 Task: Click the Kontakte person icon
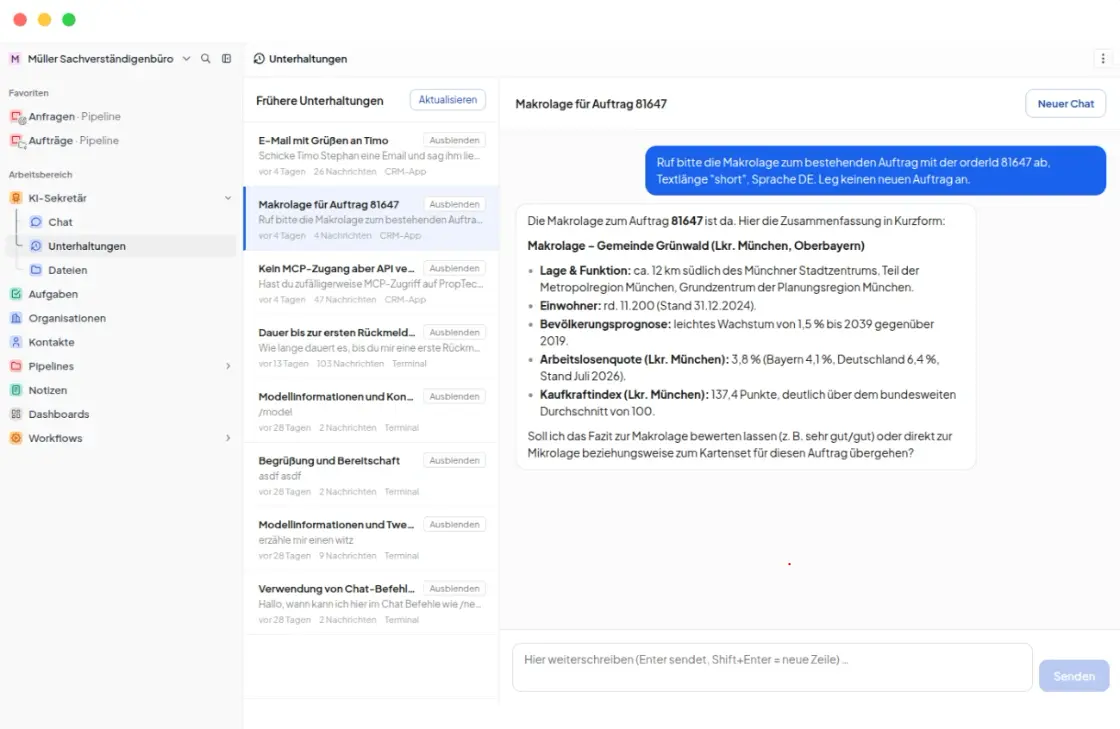coord(16,342)
